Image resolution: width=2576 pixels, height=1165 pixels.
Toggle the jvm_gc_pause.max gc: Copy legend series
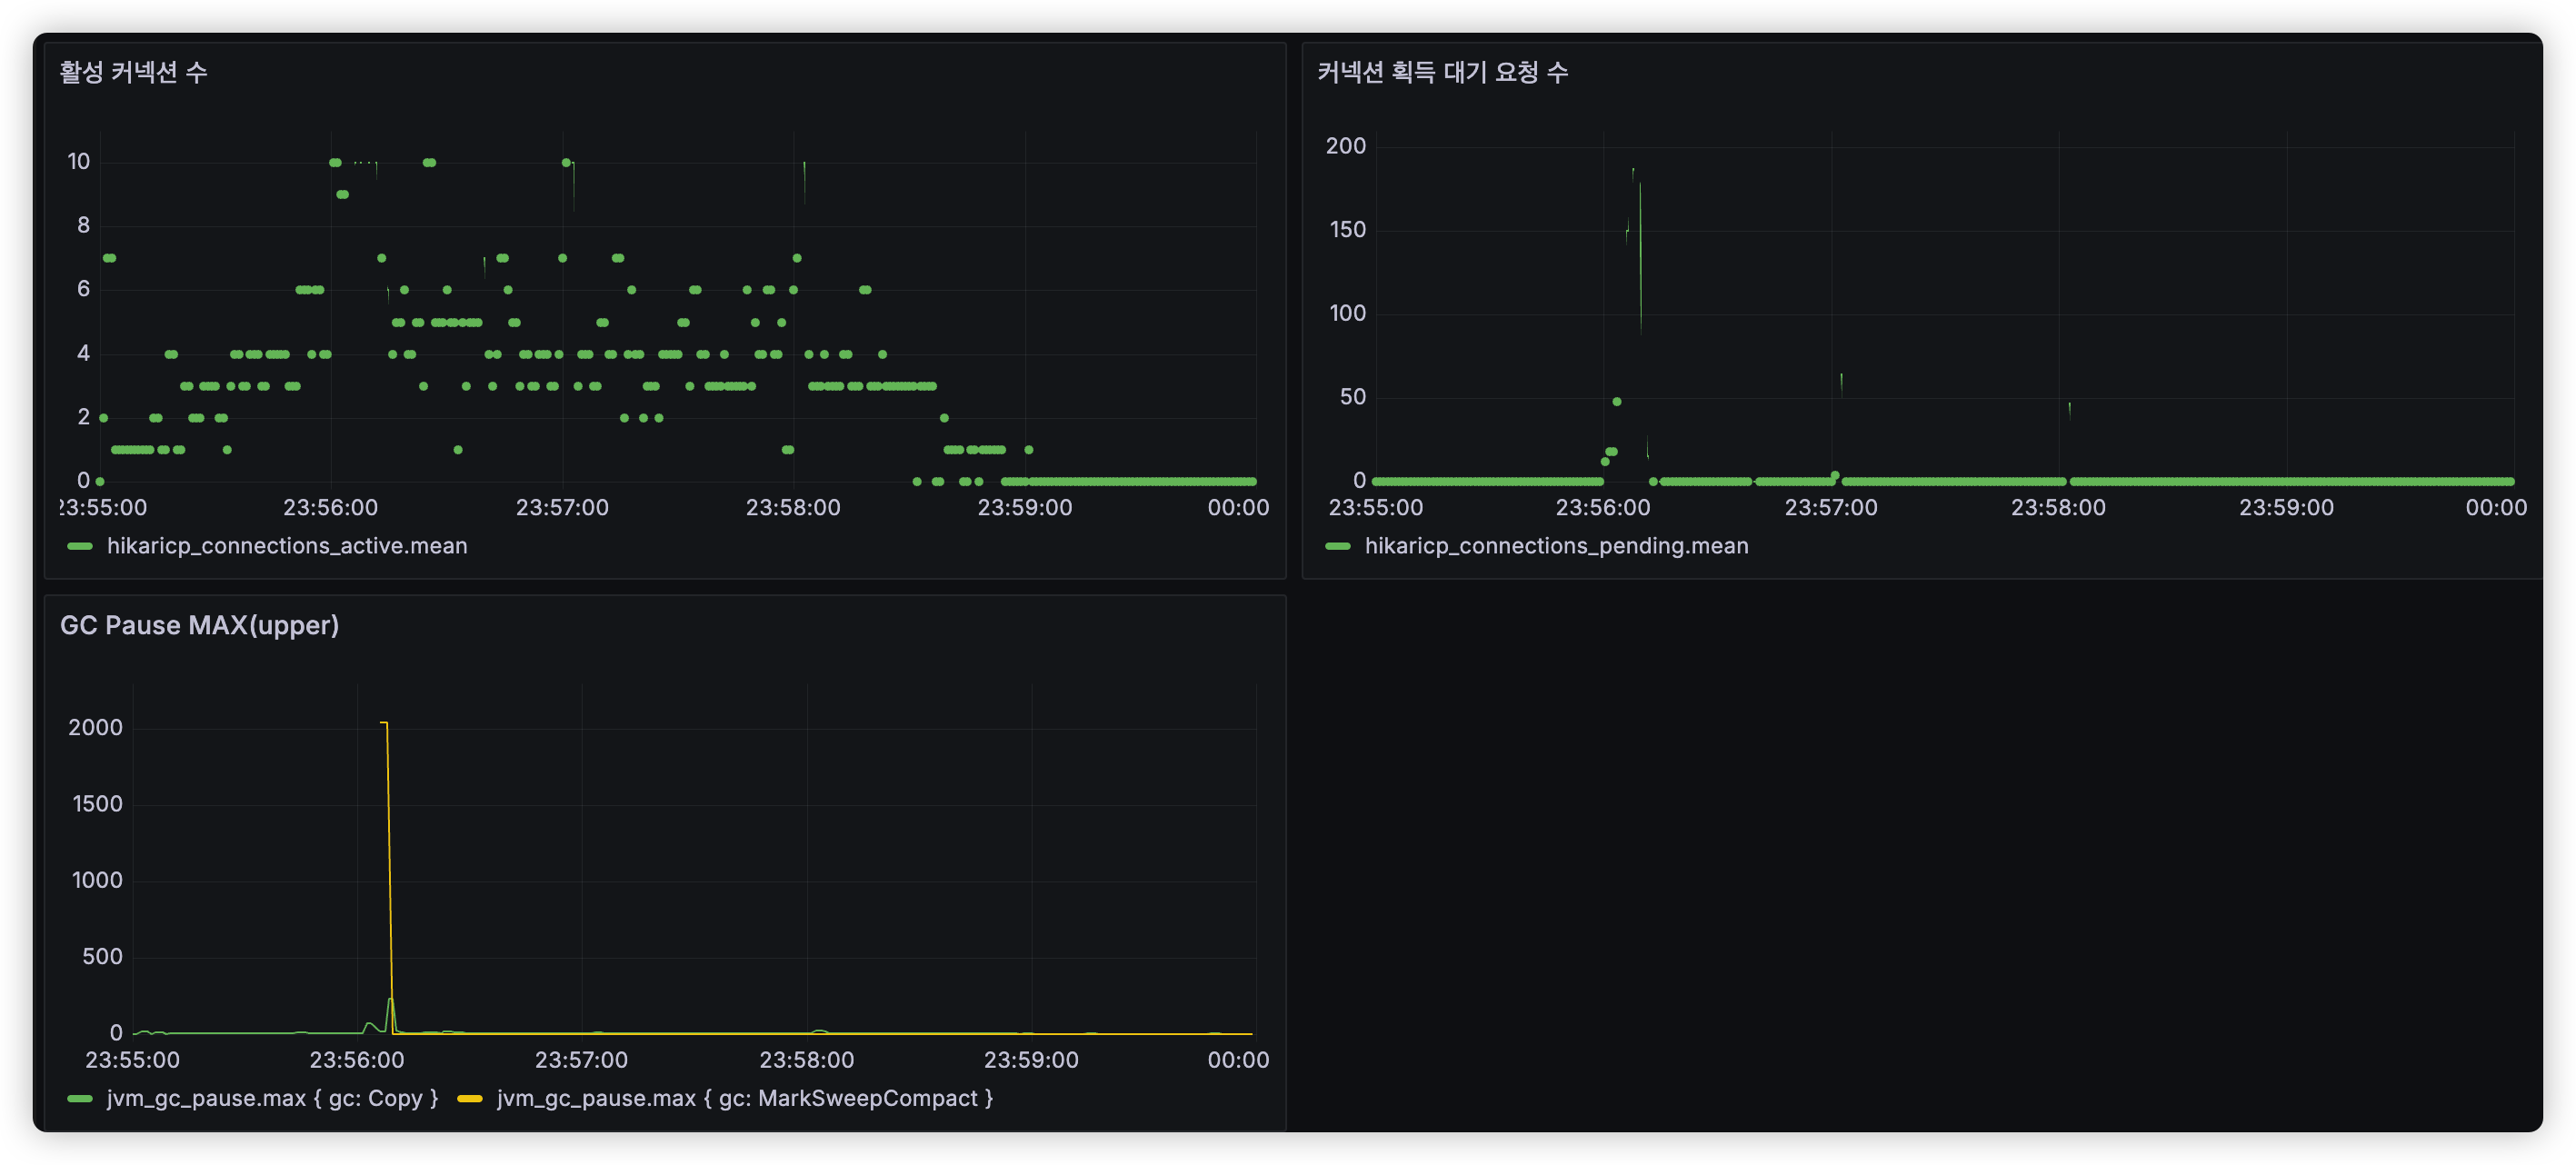(x=272, y=1098)
